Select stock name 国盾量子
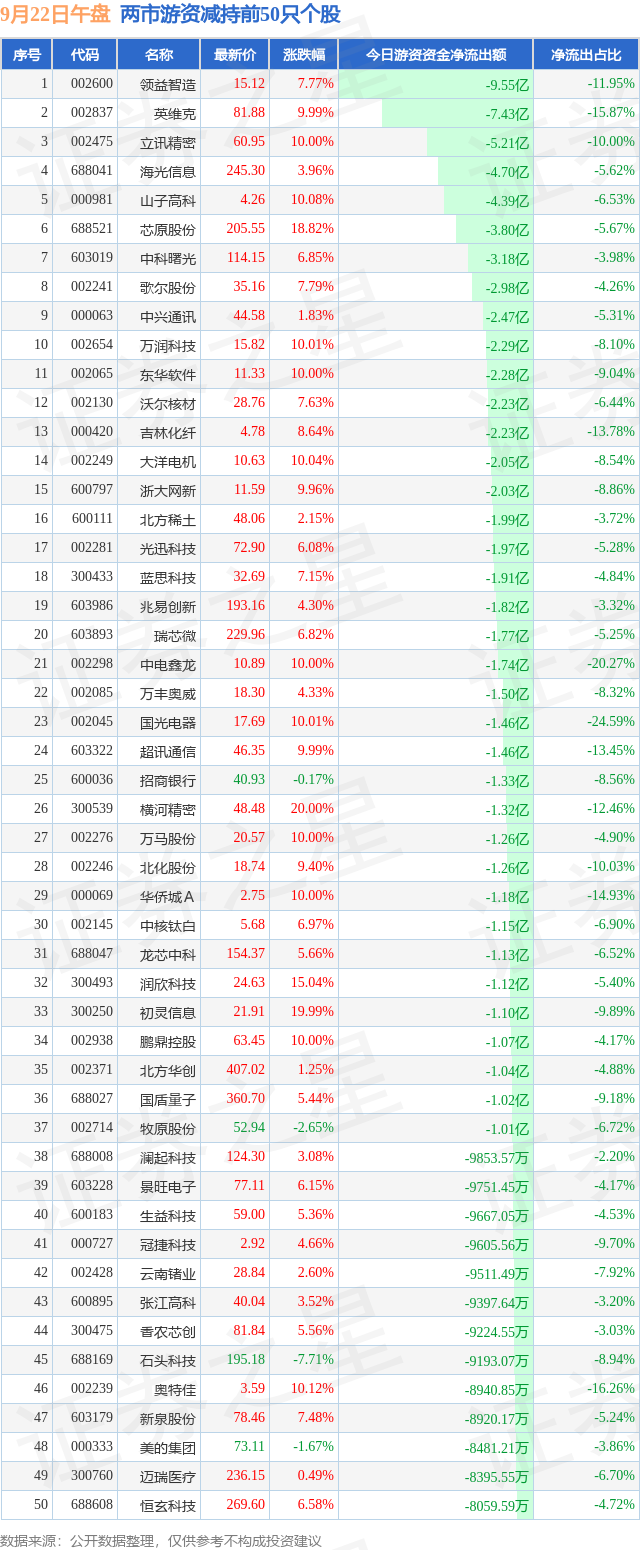Screen dimensions: 640x1550 click(169, 1099)
